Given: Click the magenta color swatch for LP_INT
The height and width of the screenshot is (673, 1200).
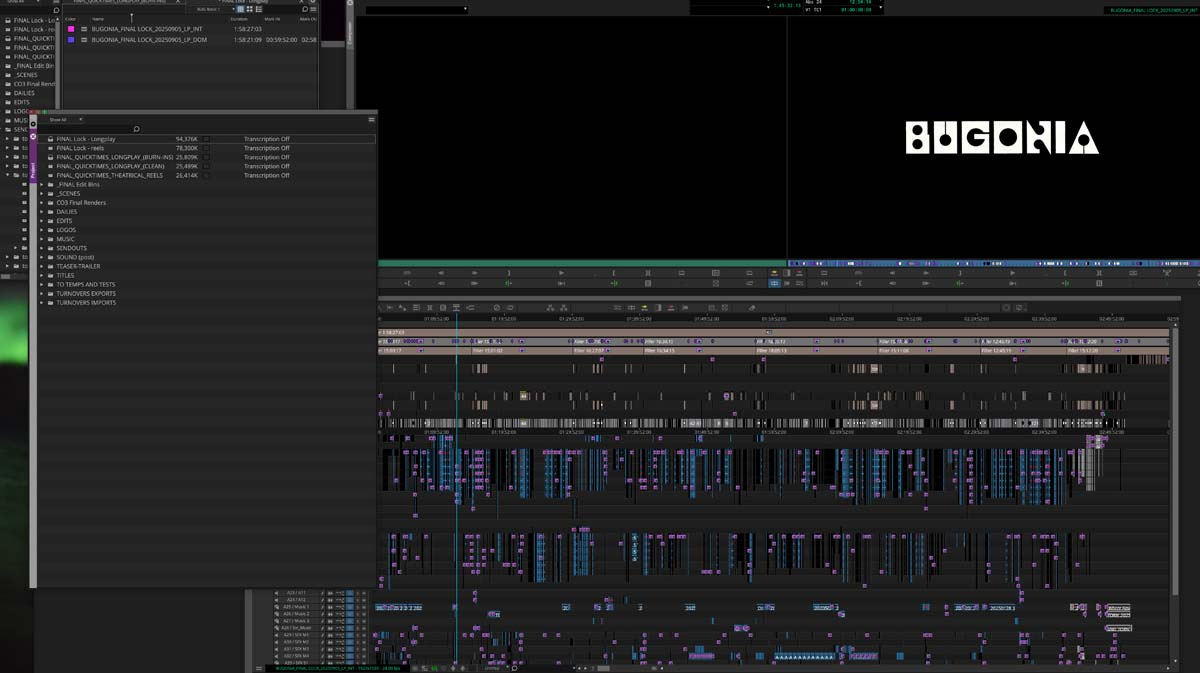Looking at the screenshot, I should [71, 29].
